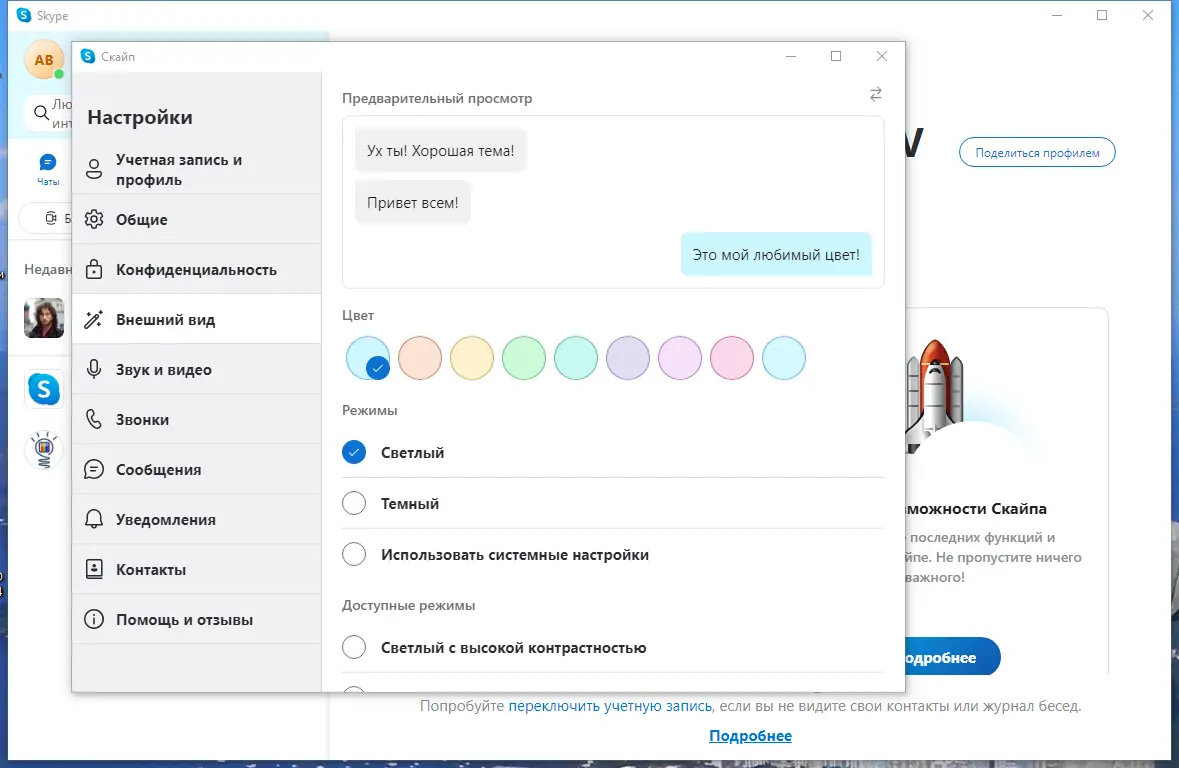Open Учетная запись и профиль section
The image size is (1179, 768).
tap(197, 169)
